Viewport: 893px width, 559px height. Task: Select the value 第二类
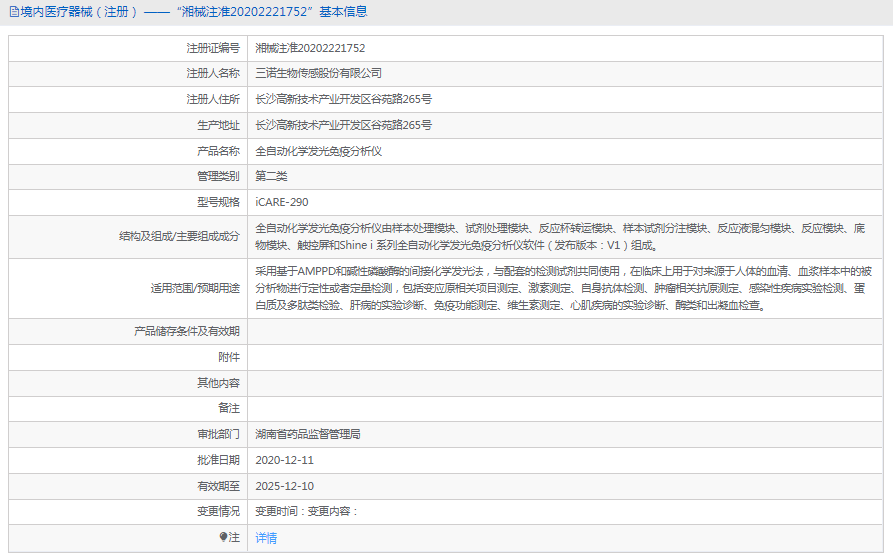pos(271,176)
